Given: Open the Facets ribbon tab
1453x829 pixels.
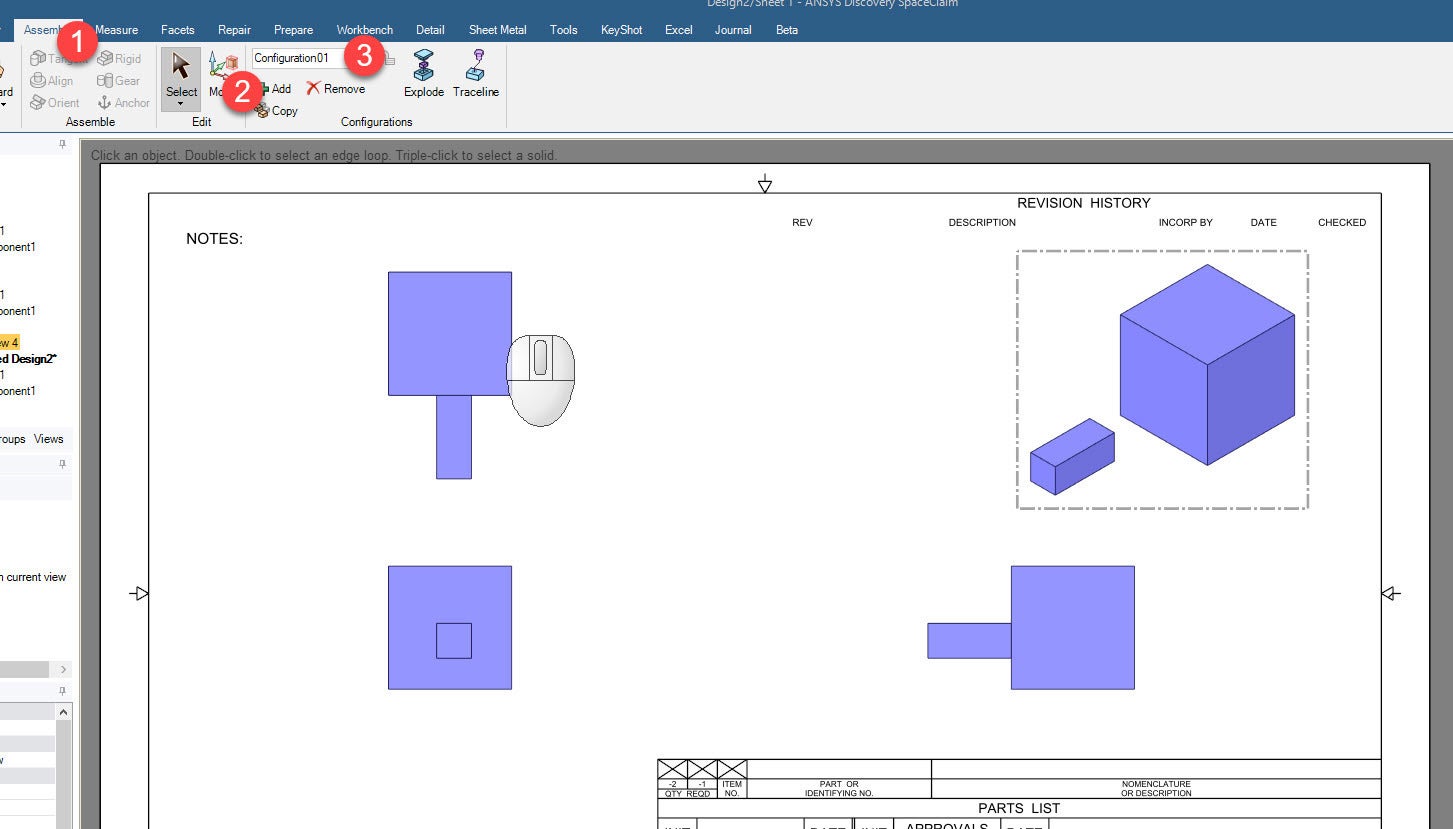Looking at the screenshot, I should [178, 30].
